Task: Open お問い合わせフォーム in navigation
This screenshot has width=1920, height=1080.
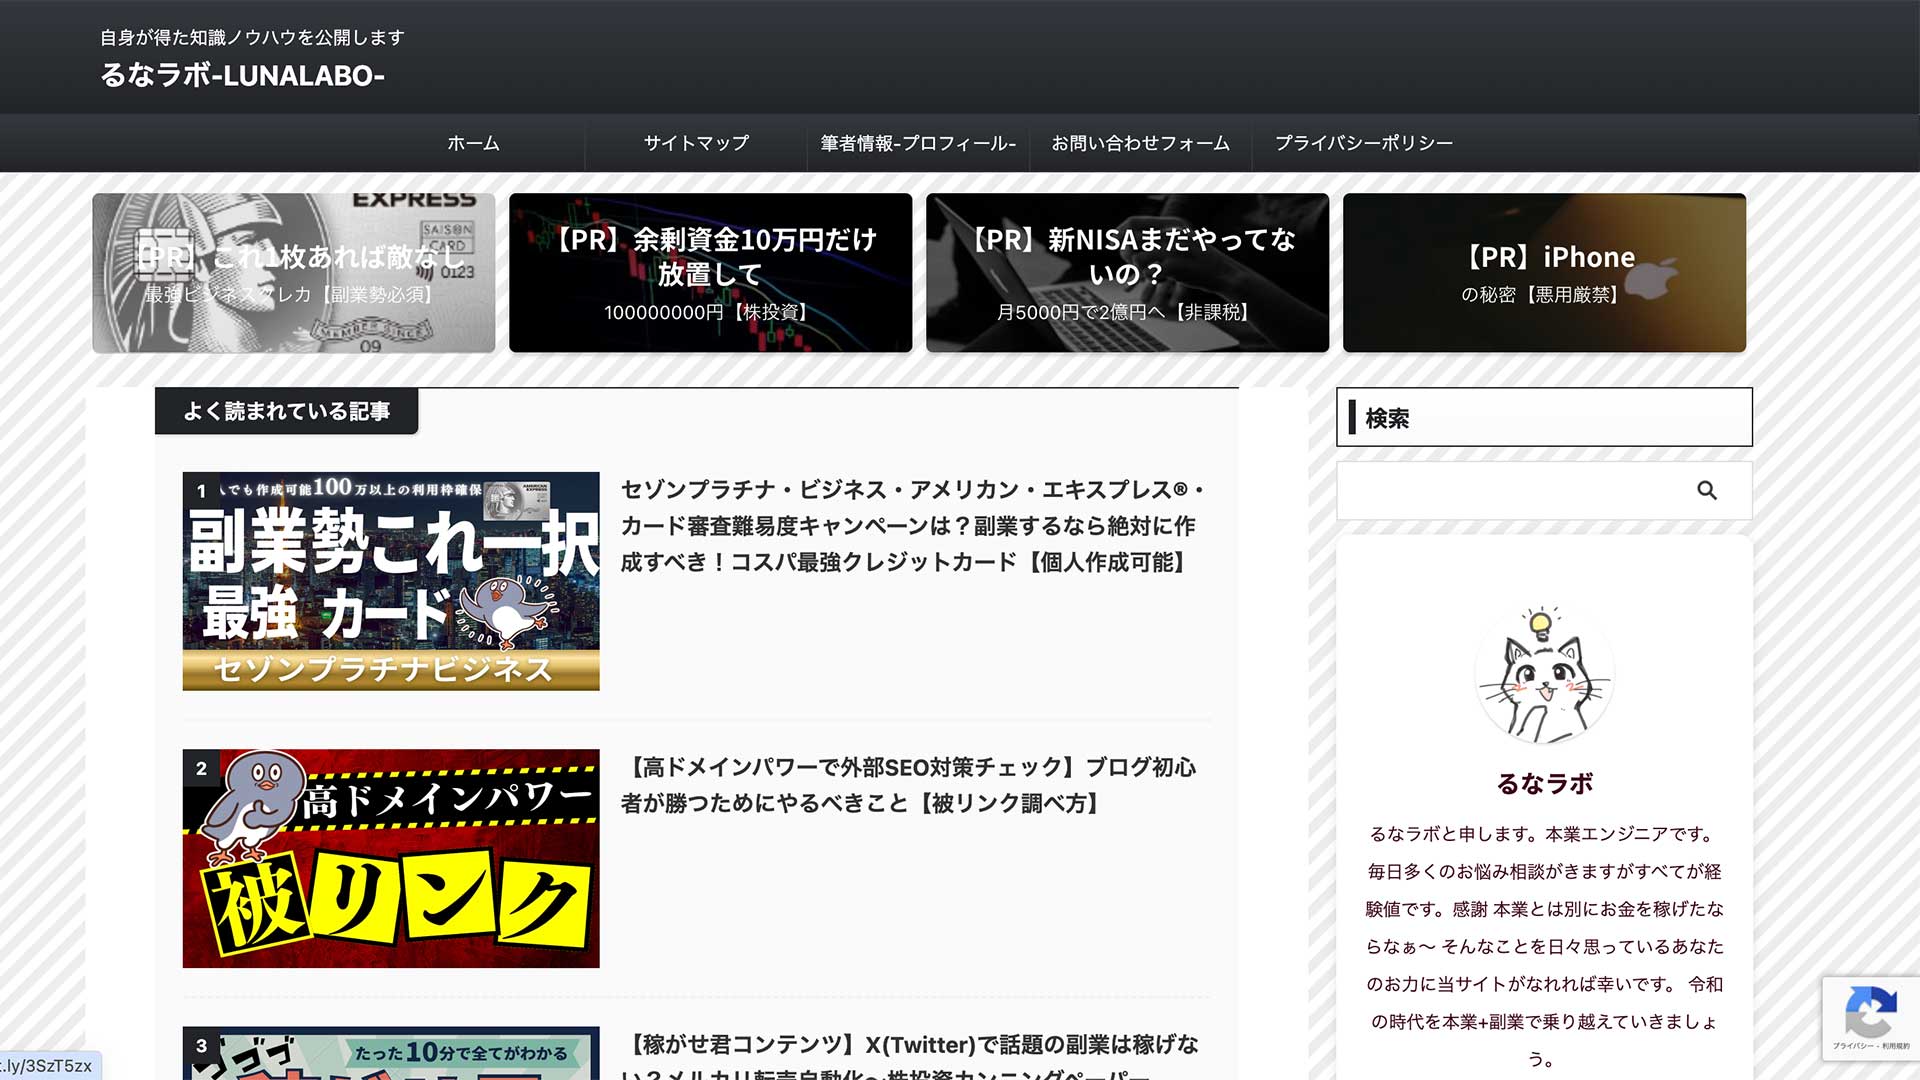Action: coord(1140,143)
